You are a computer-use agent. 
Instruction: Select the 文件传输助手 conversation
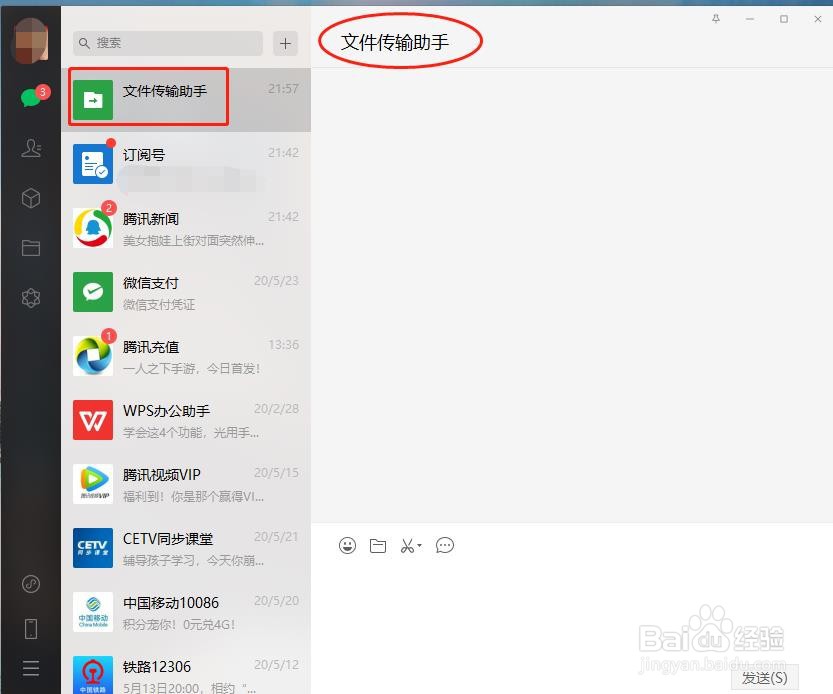pos(186,99)
